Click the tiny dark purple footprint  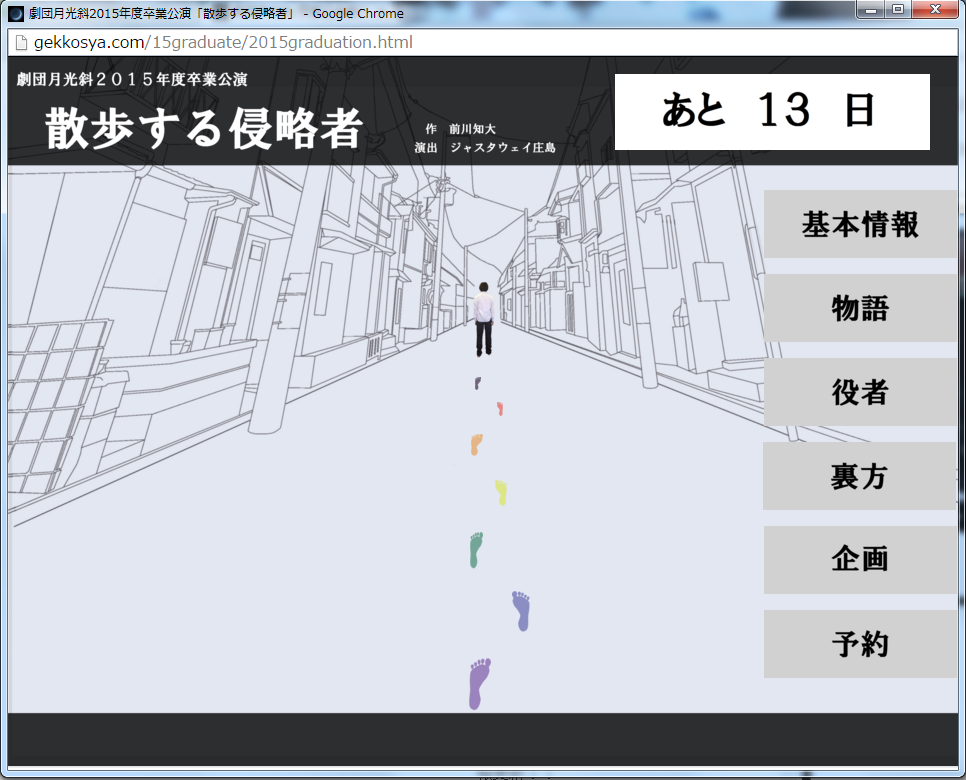click(477, 383)
